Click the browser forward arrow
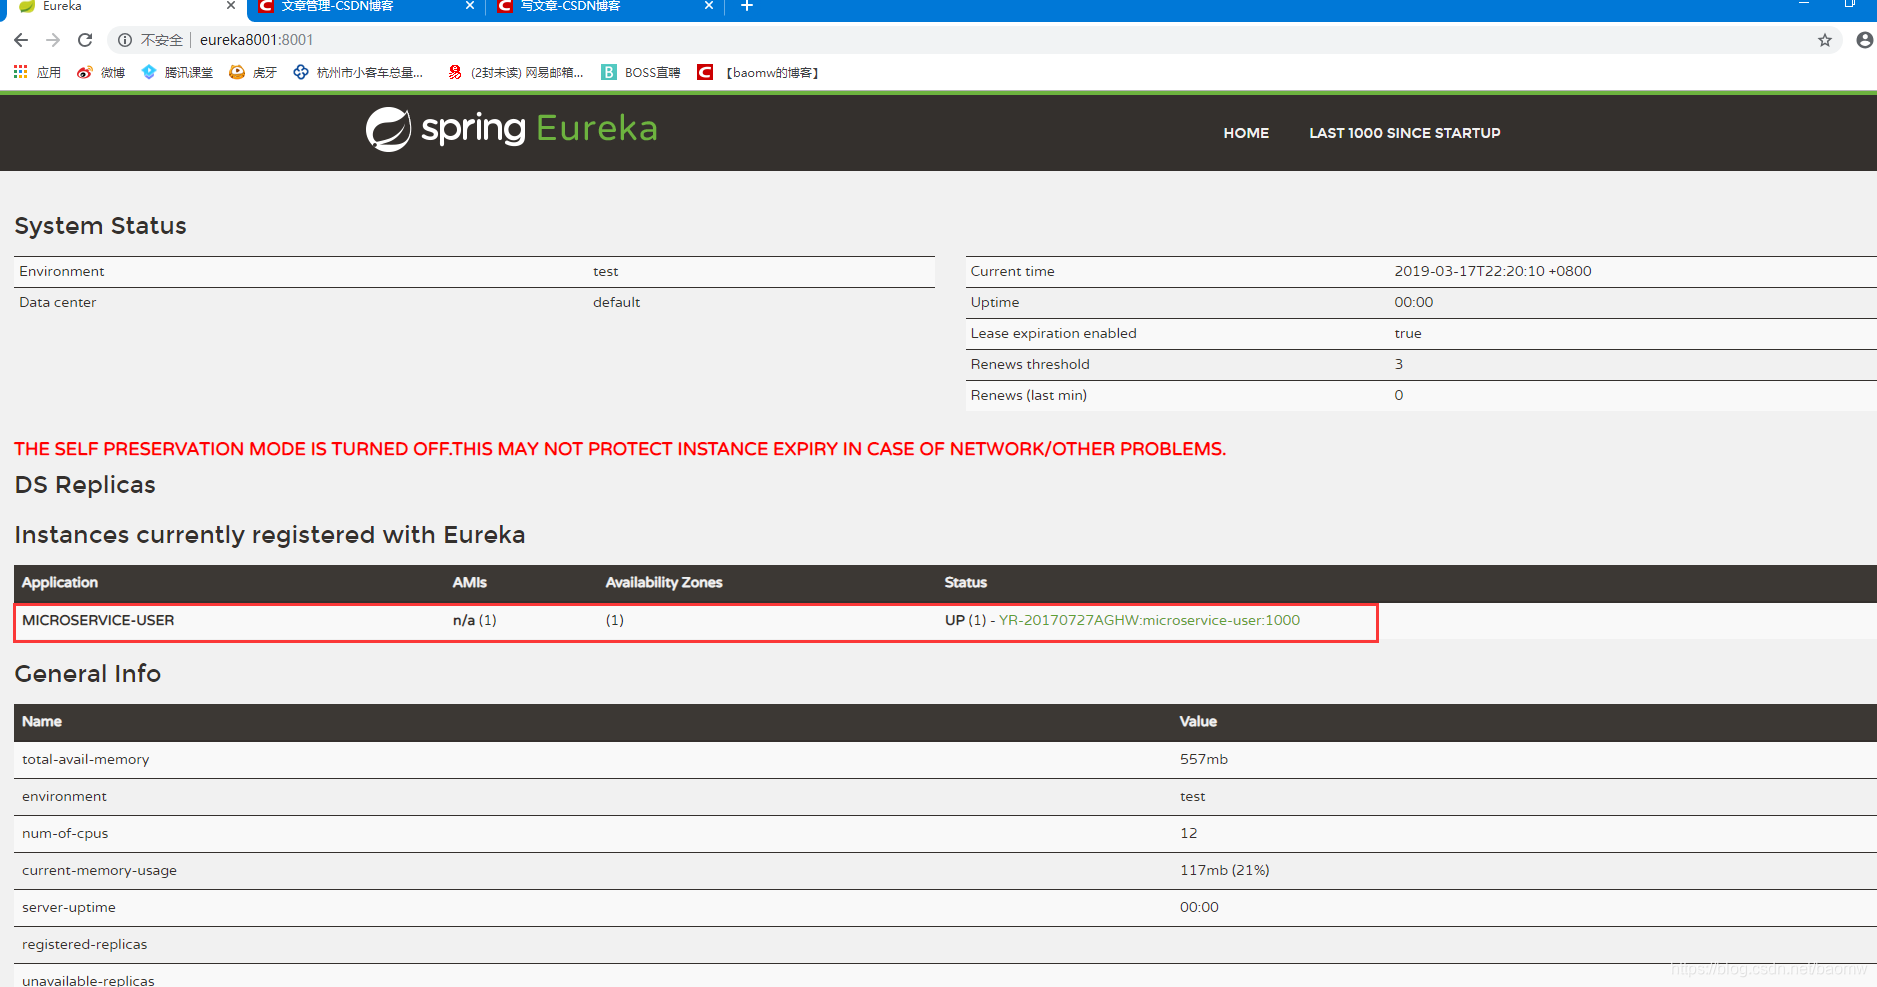 53,40
